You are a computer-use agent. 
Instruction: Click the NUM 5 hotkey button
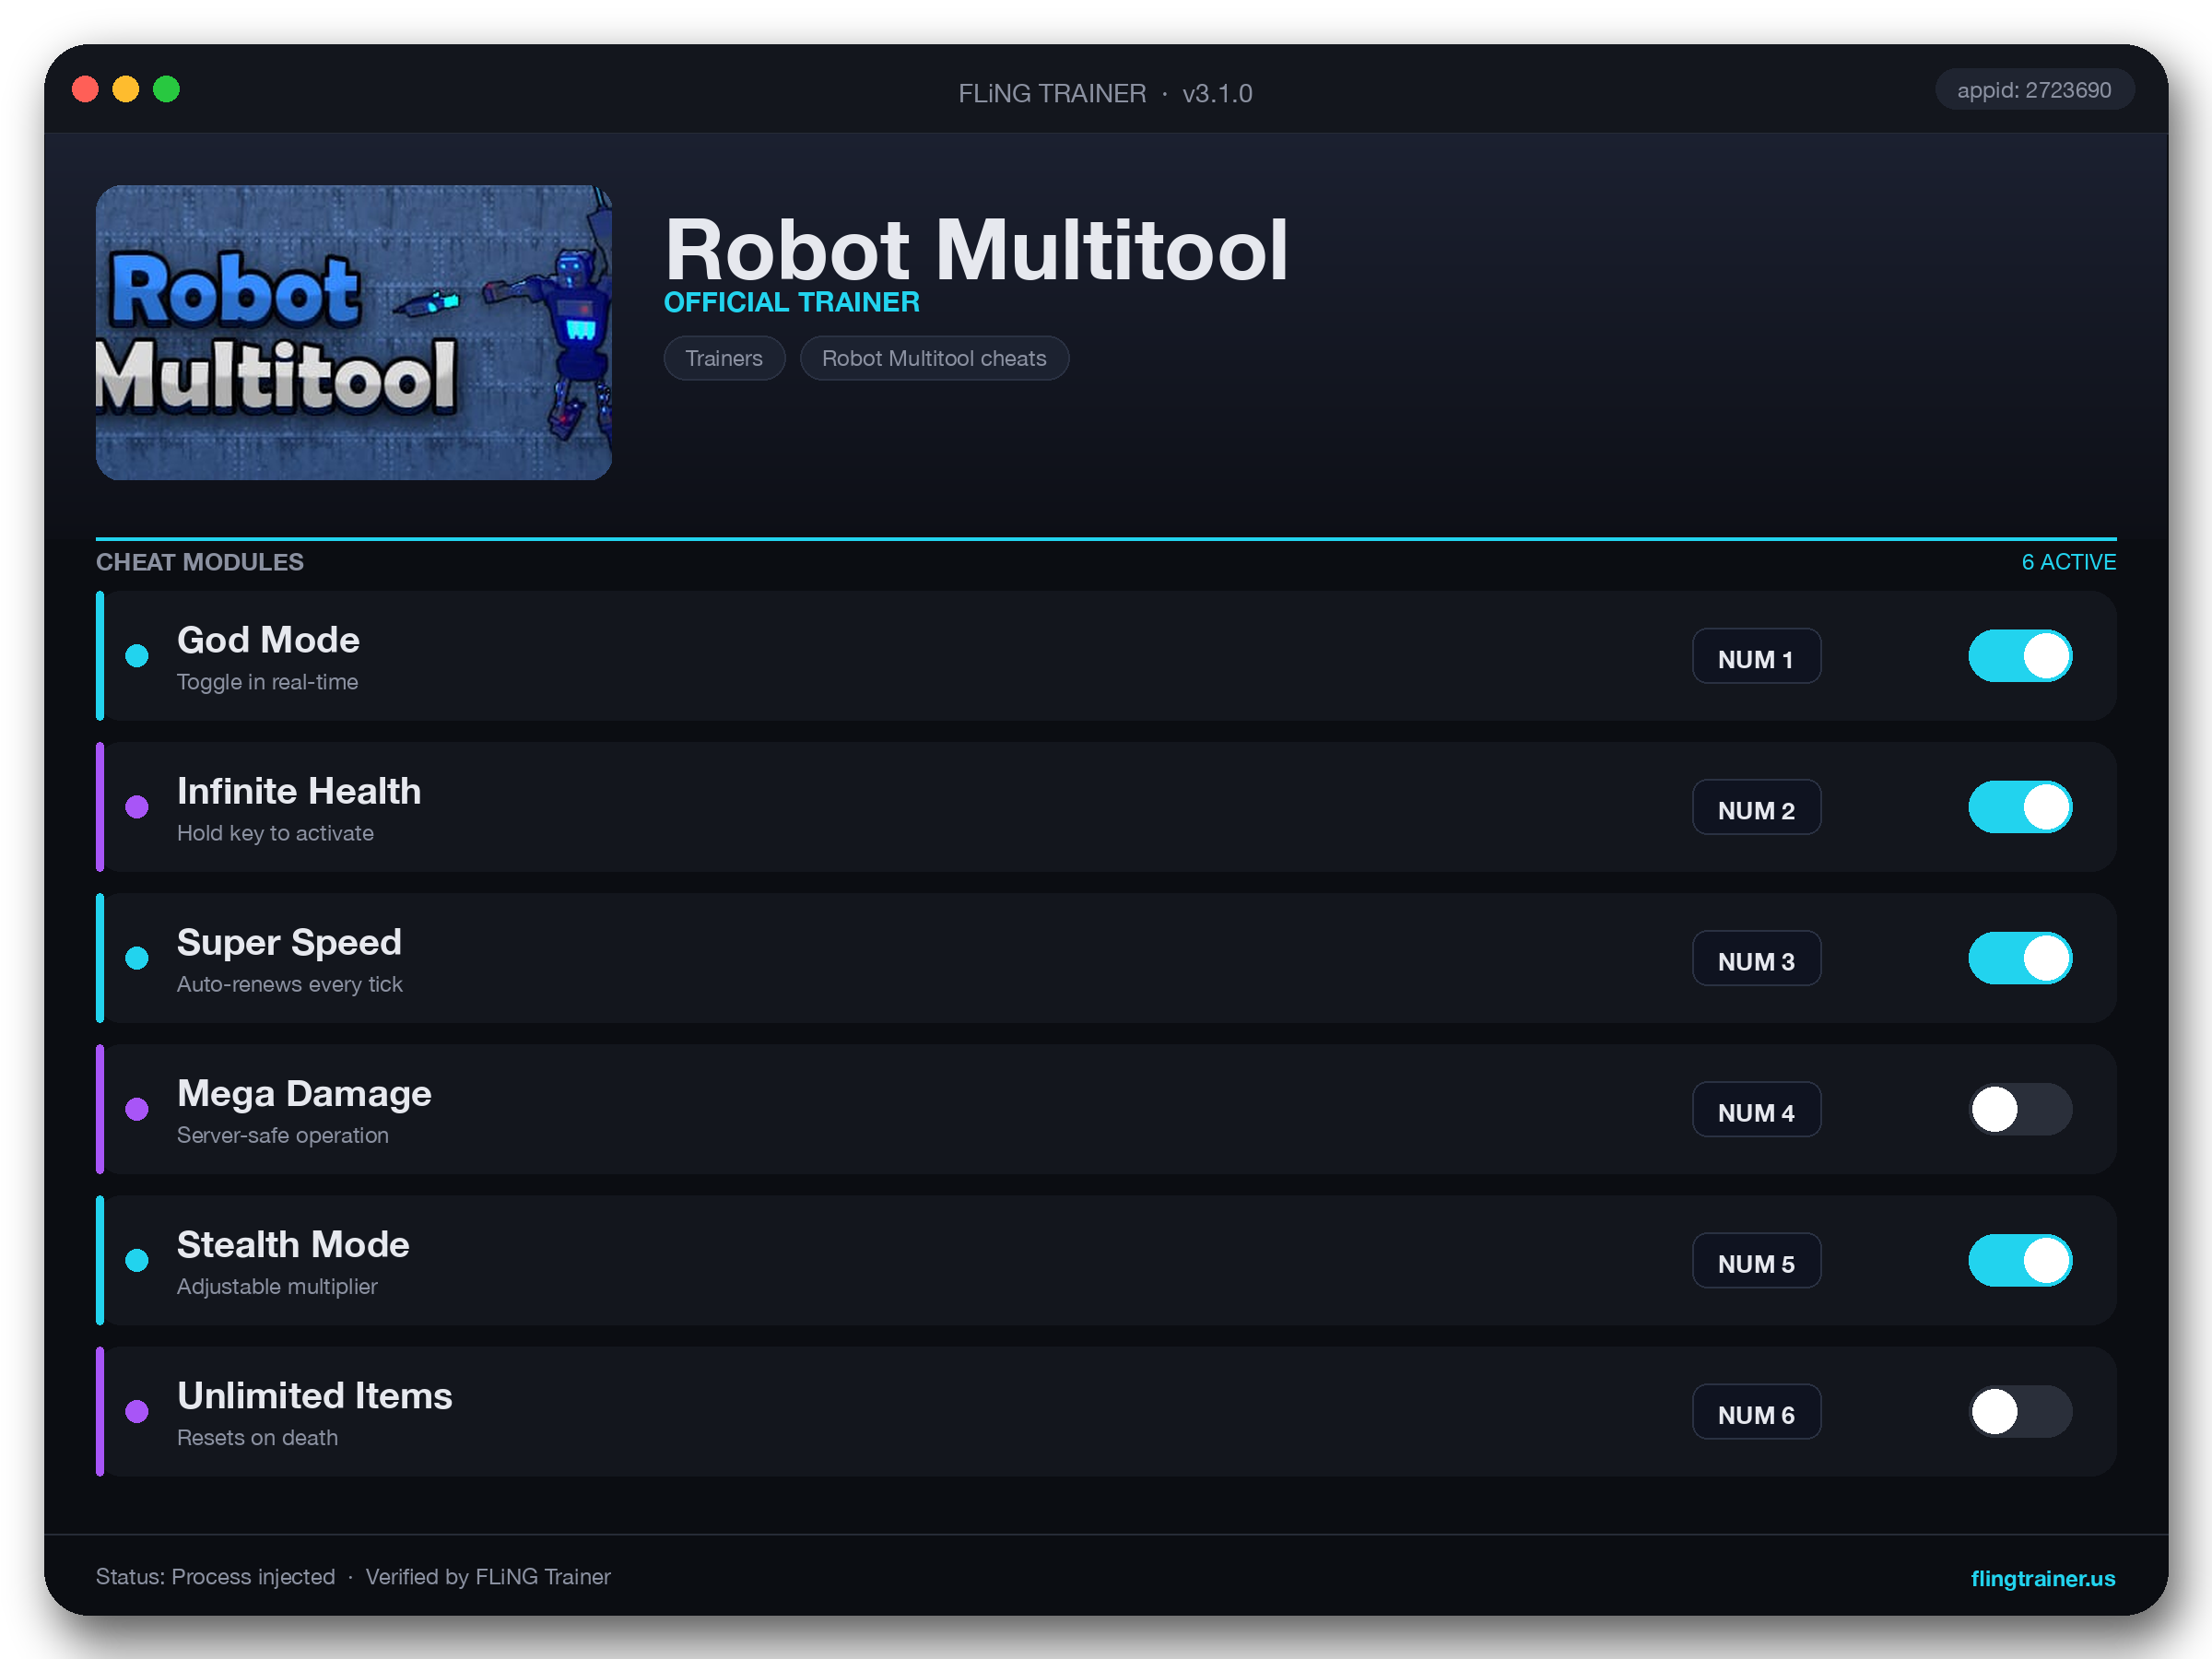tap(1756, 1260)
